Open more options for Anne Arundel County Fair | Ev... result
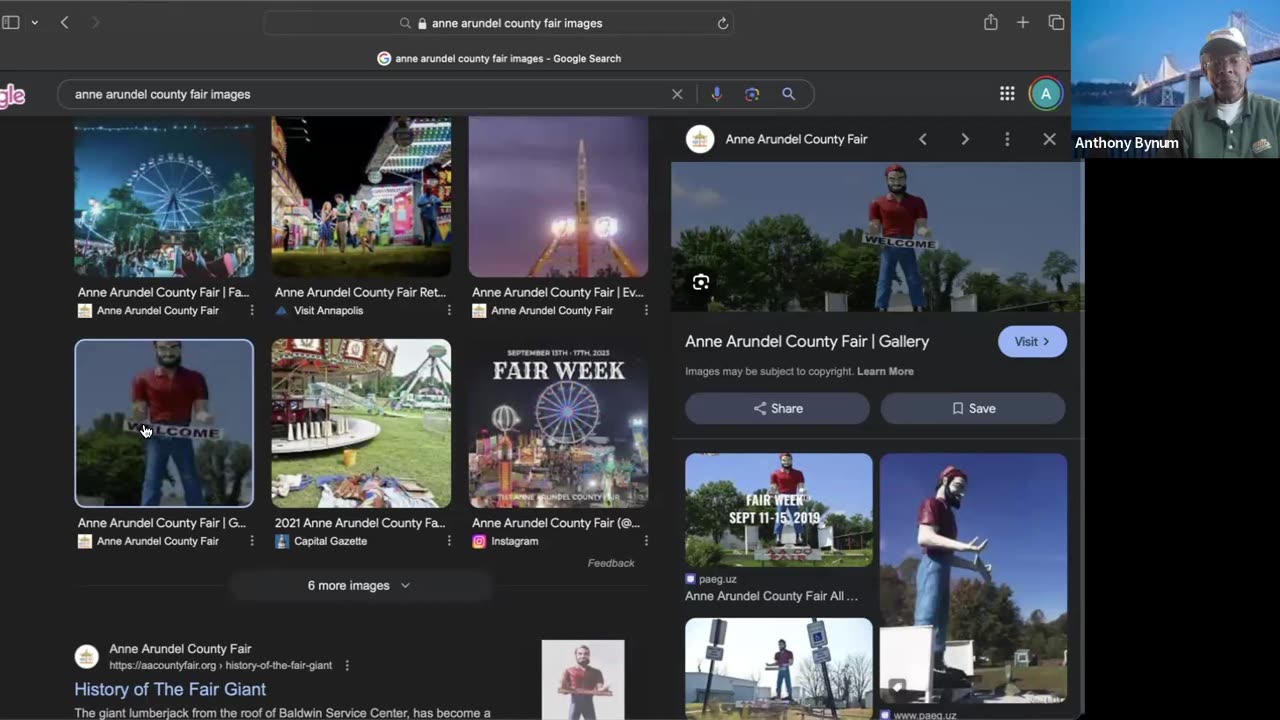The height and width of the screenshot is (720, 1280). click(646, 310)
